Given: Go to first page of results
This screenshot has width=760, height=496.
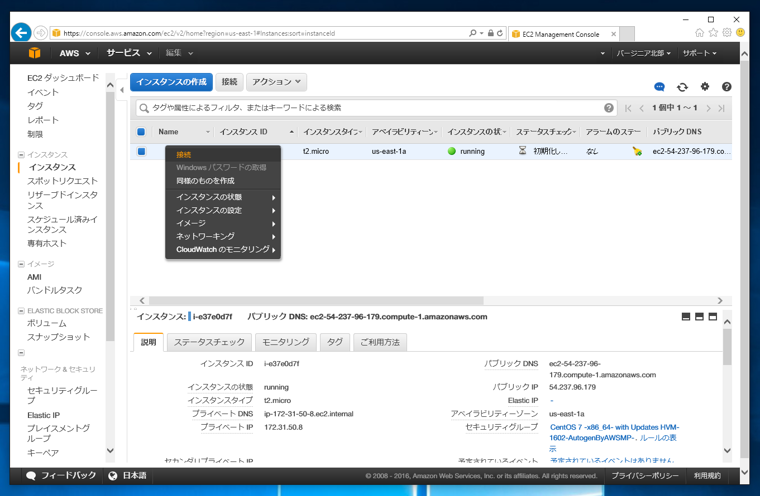Looking at the screenshot, I should click(x=628, y=108).
